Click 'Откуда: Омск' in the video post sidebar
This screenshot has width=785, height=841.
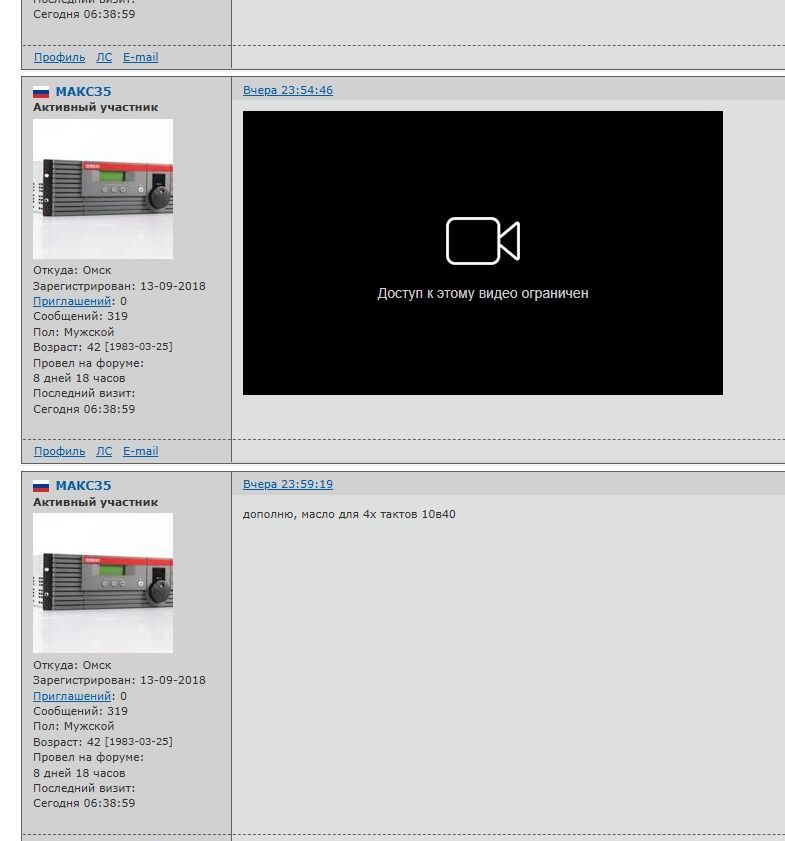pos(72,270)
